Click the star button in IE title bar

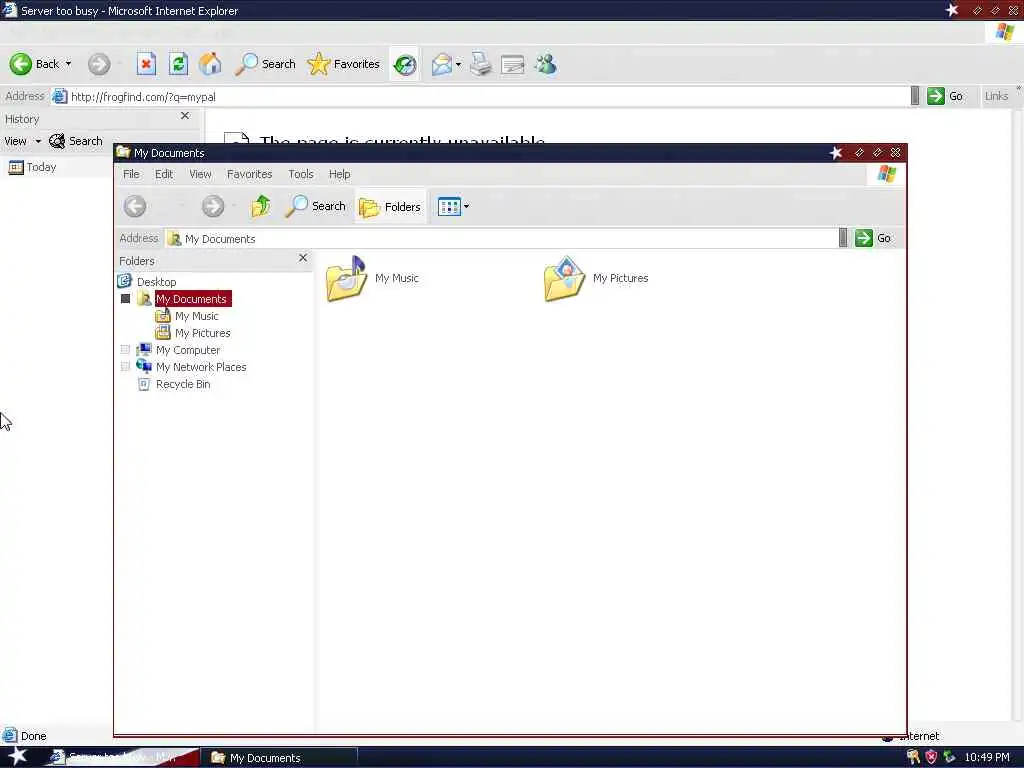tap(952, 10)
